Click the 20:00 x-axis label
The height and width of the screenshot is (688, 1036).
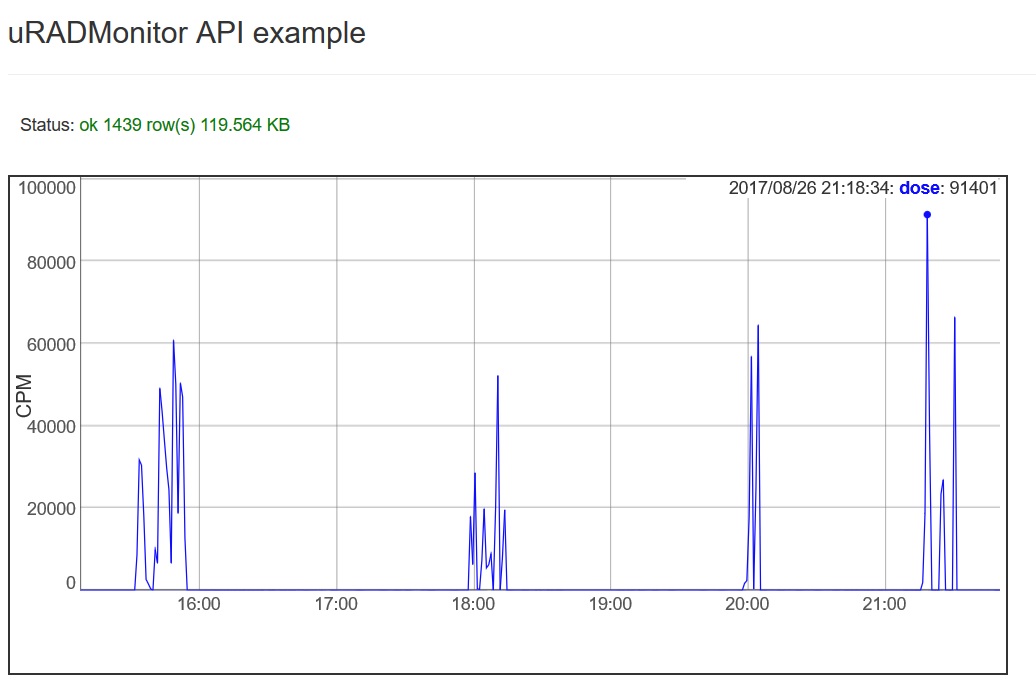click(747, 604)
